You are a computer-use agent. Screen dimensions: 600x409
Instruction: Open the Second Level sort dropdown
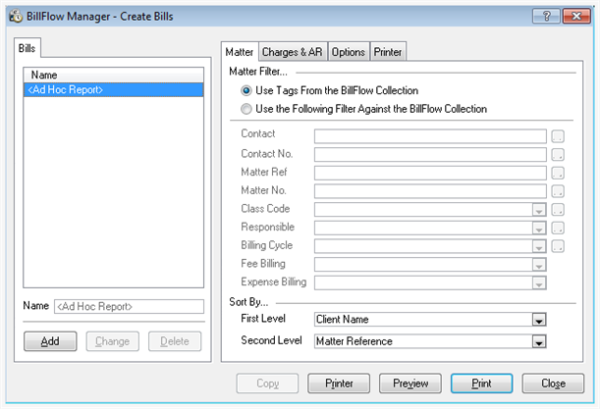pos(539,342)
